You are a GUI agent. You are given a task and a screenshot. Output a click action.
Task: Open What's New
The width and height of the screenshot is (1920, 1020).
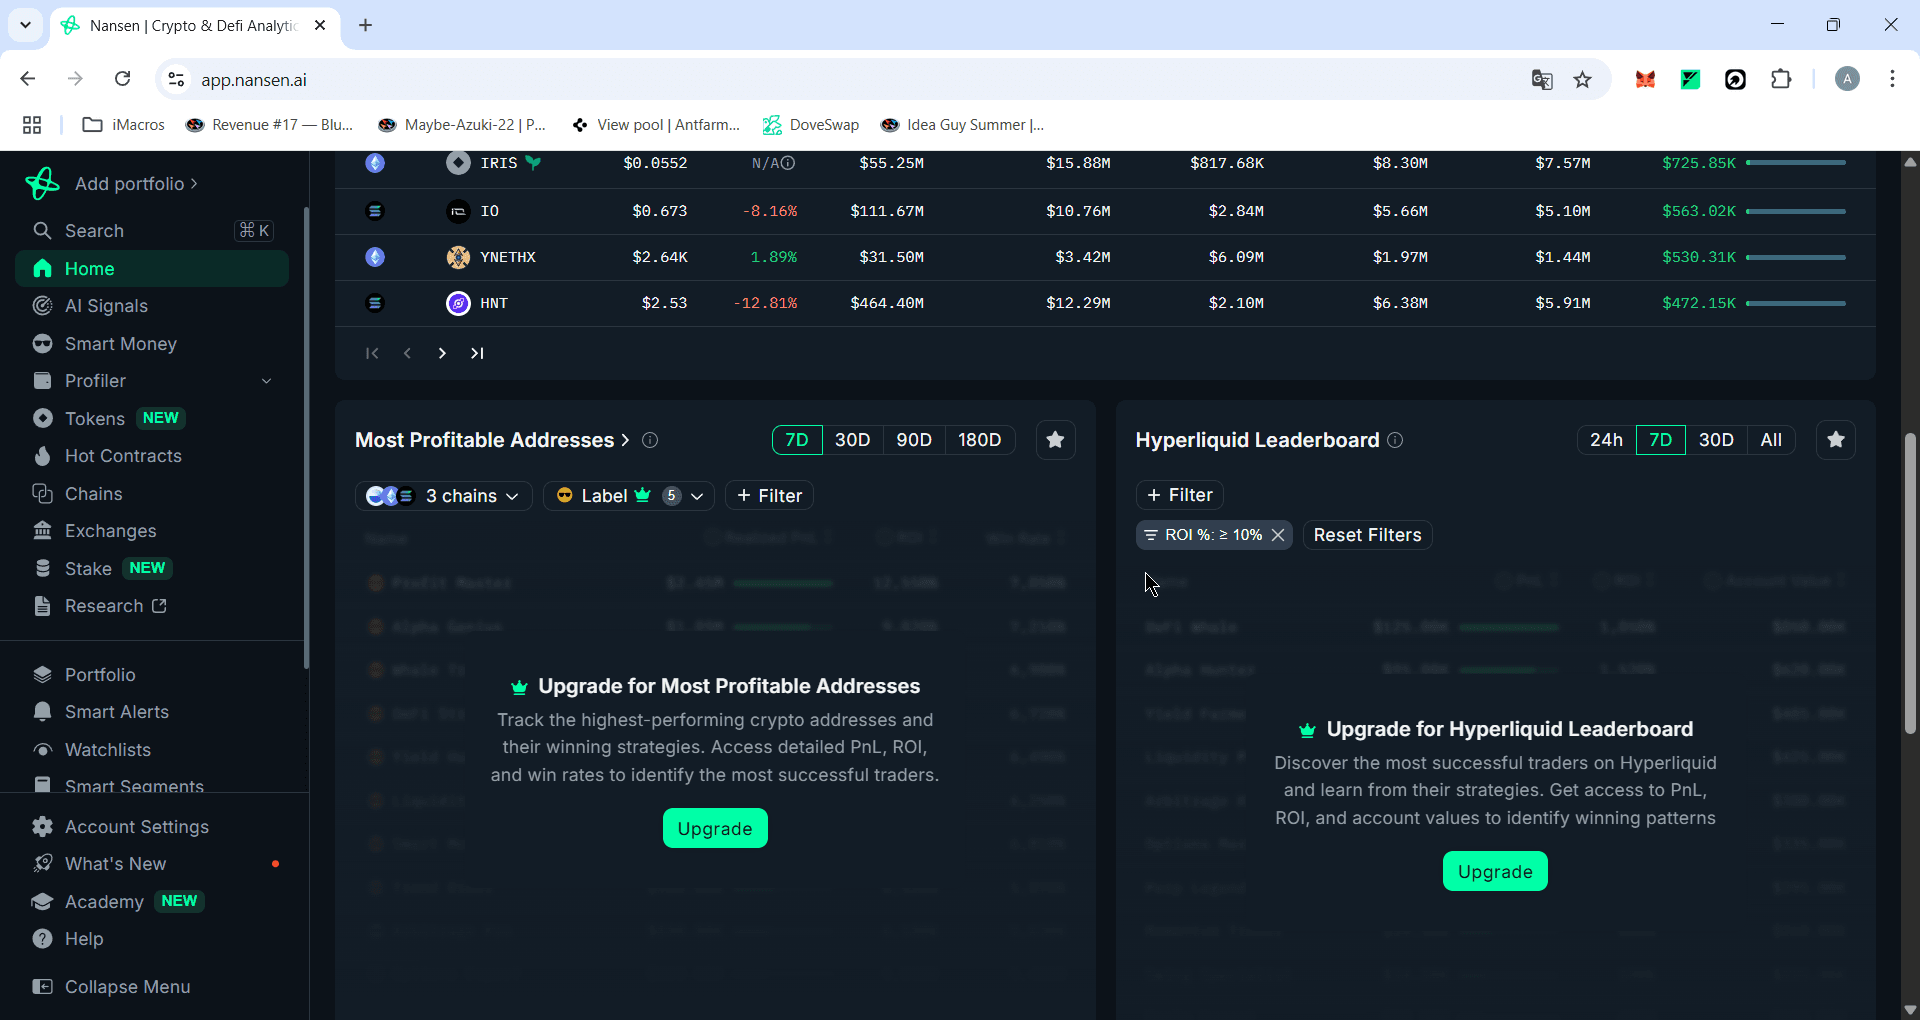point(152,864)
